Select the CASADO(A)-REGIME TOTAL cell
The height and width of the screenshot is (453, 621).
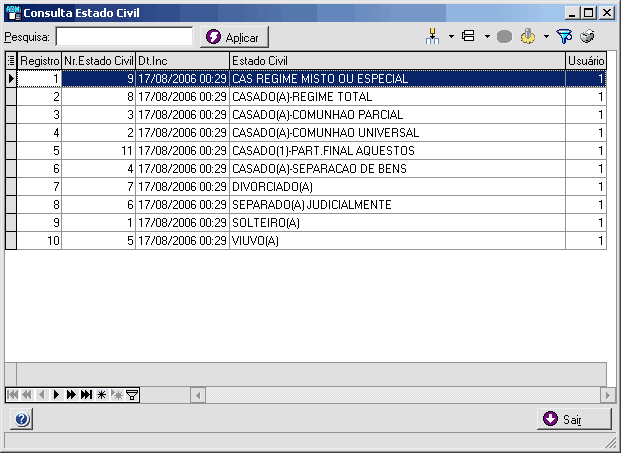pyautogui.click(x=398, y=97)
